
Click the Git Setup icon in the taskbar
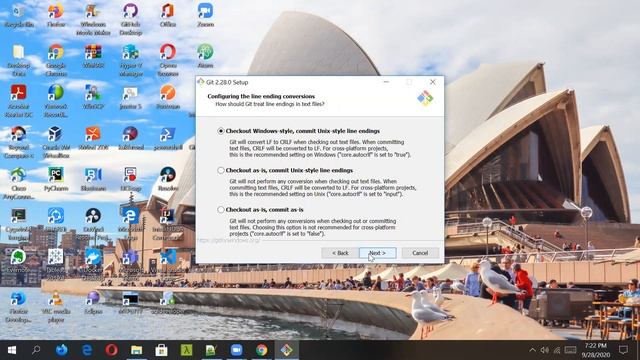287,350
